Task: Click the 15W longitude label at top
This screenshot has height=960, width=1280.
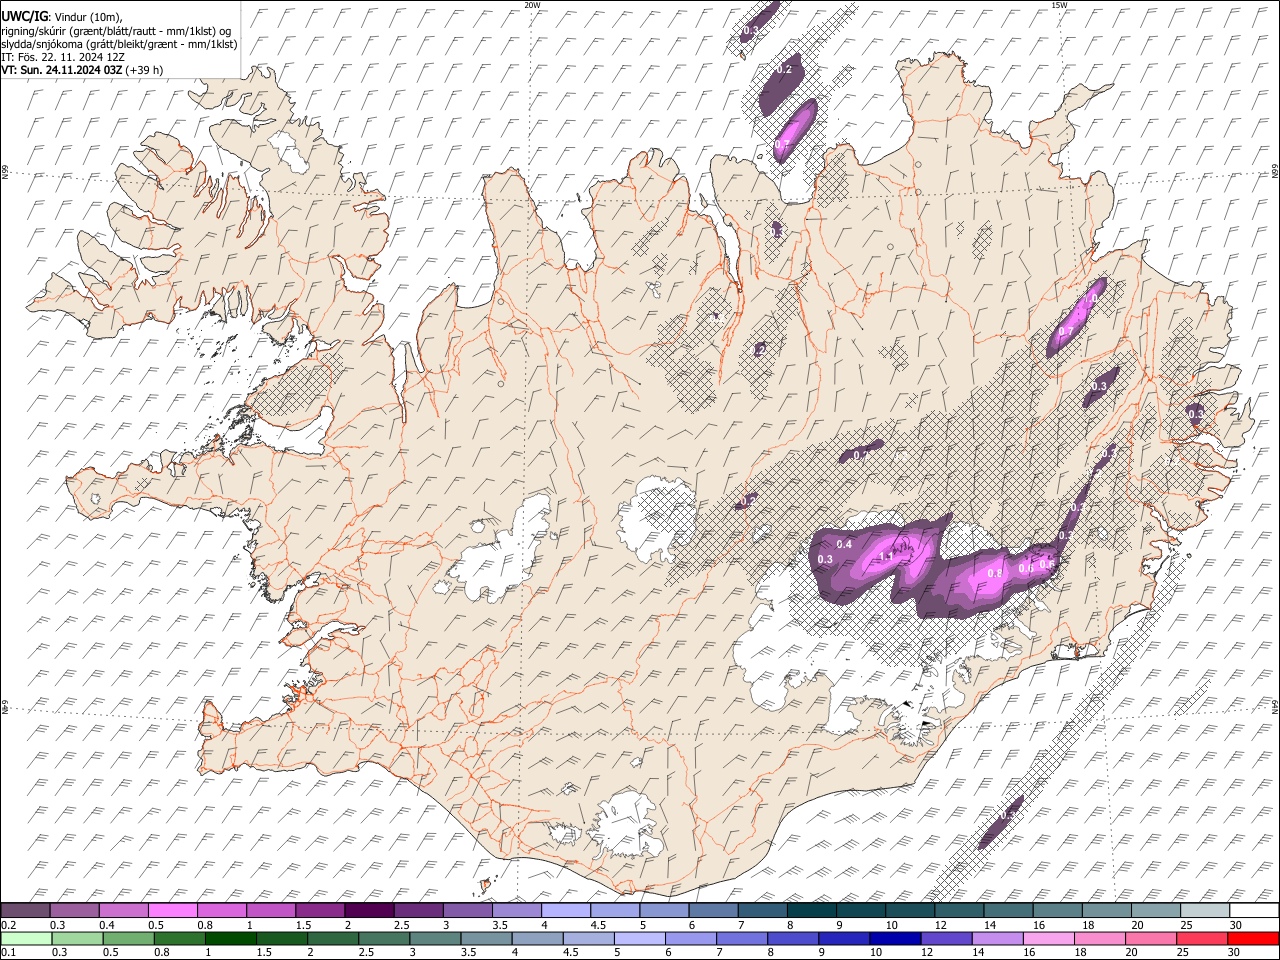Action: 1059,5
